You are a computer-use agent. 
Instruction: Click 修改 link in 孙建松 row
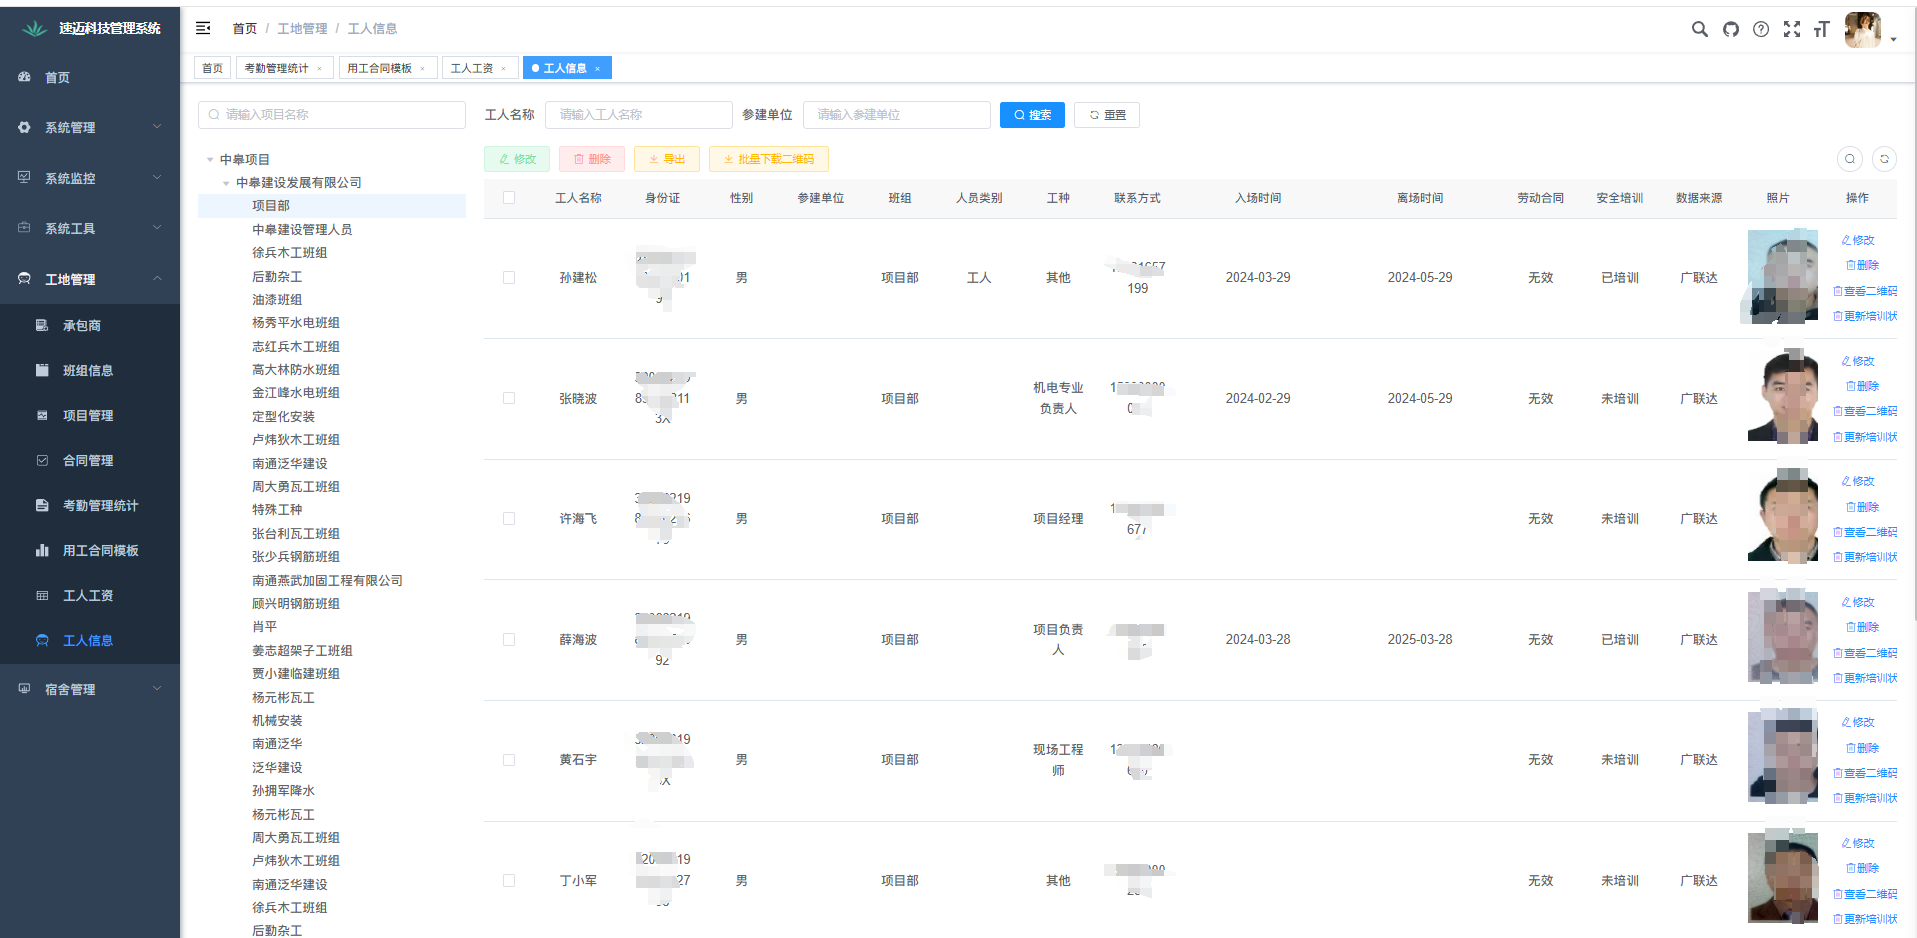click(1858, 240)
